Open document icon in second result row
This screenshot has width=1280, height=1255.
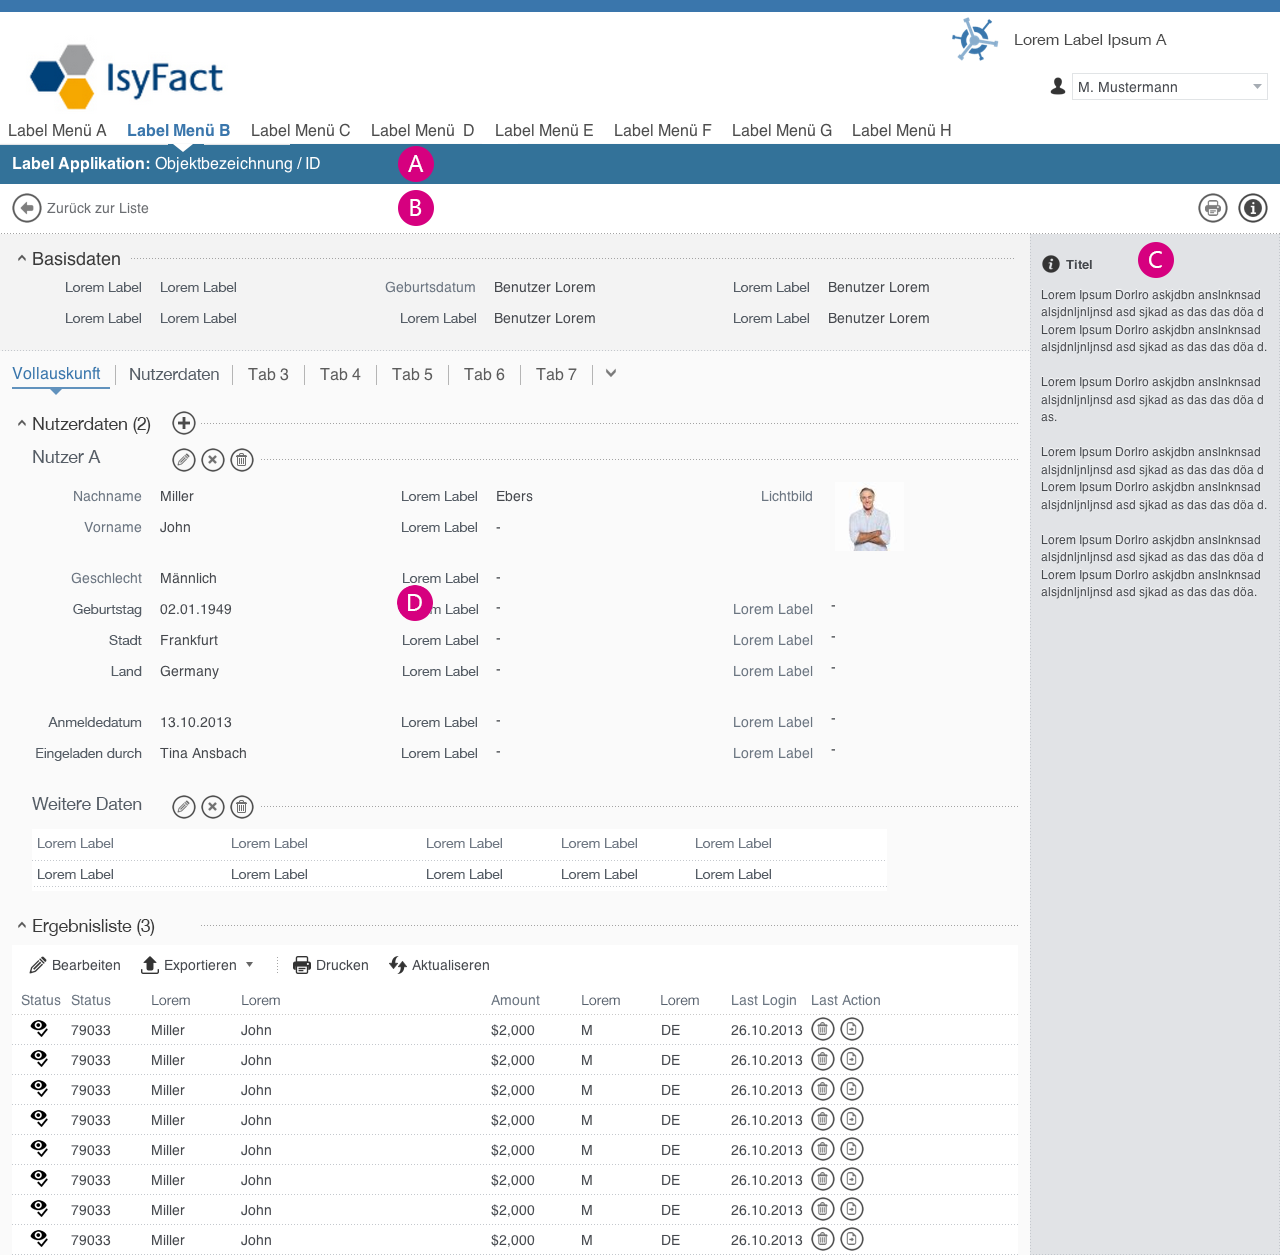coord(851,1059)
